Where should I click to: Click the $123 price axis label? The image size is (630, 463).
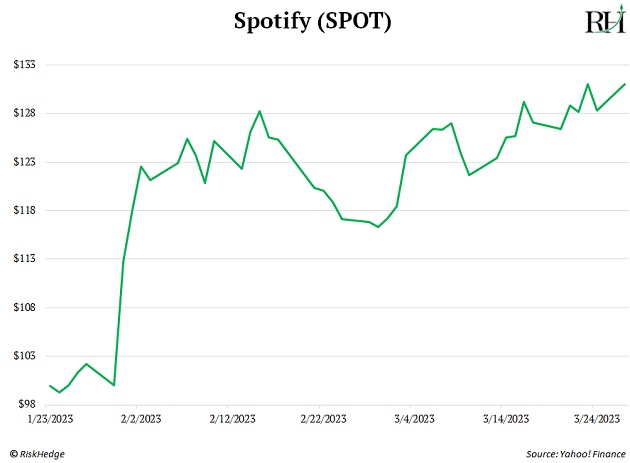(x=23, y=161)
